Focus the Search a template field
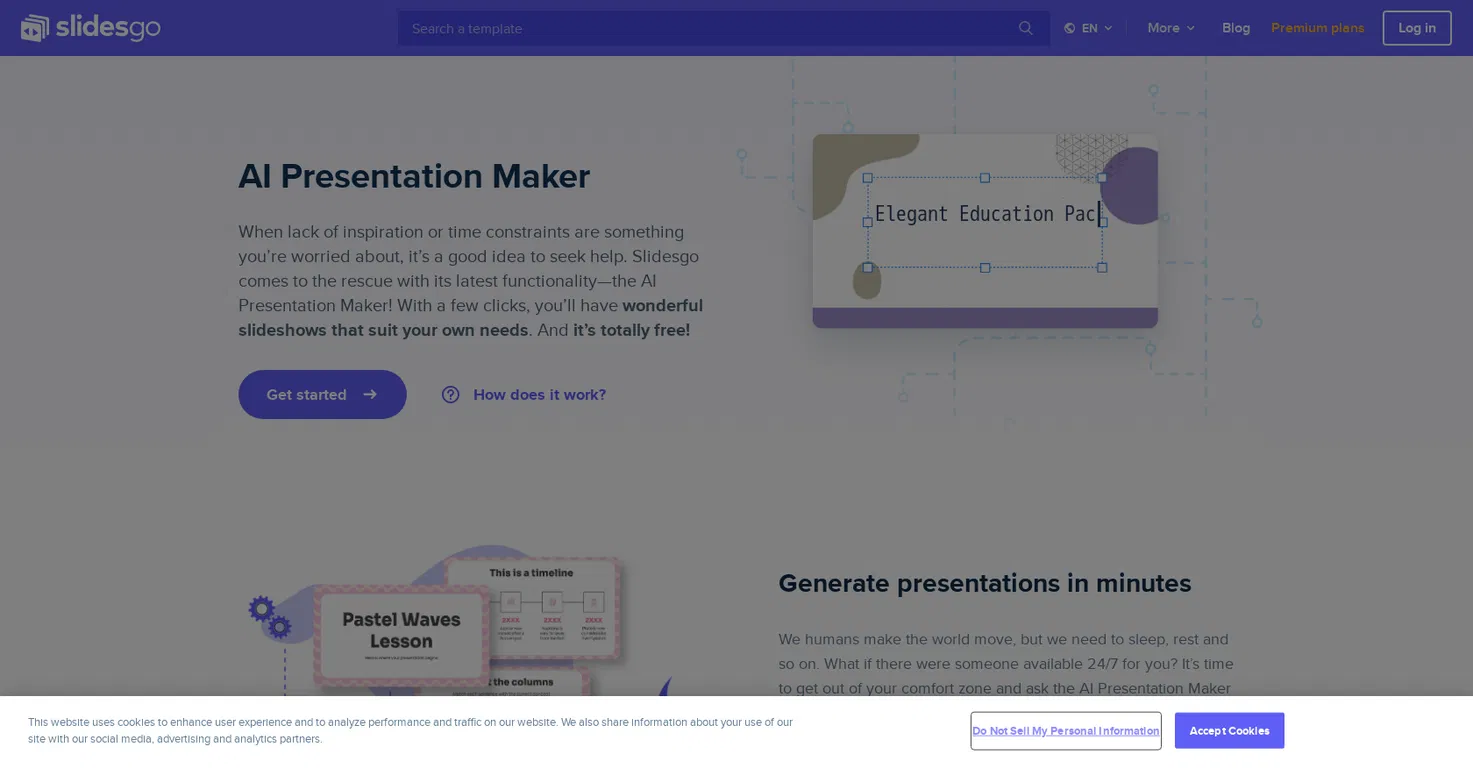The height and width of the screenshot is (768, 1473). pyautogui.click(x=723, y=28)
